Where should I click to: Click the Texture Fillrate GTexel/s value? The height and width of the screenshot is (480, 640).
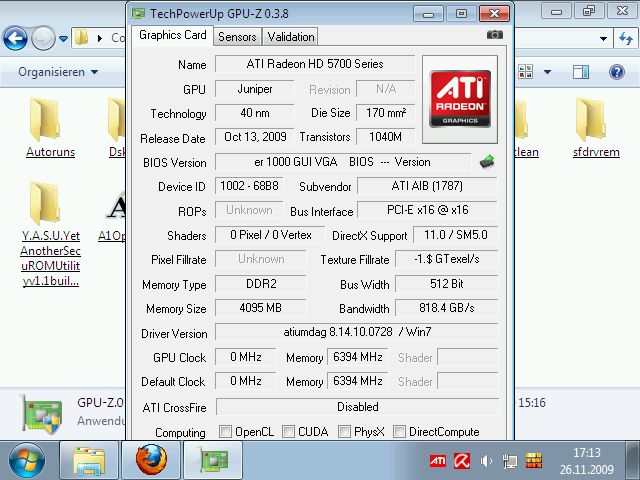click(447, 259)
